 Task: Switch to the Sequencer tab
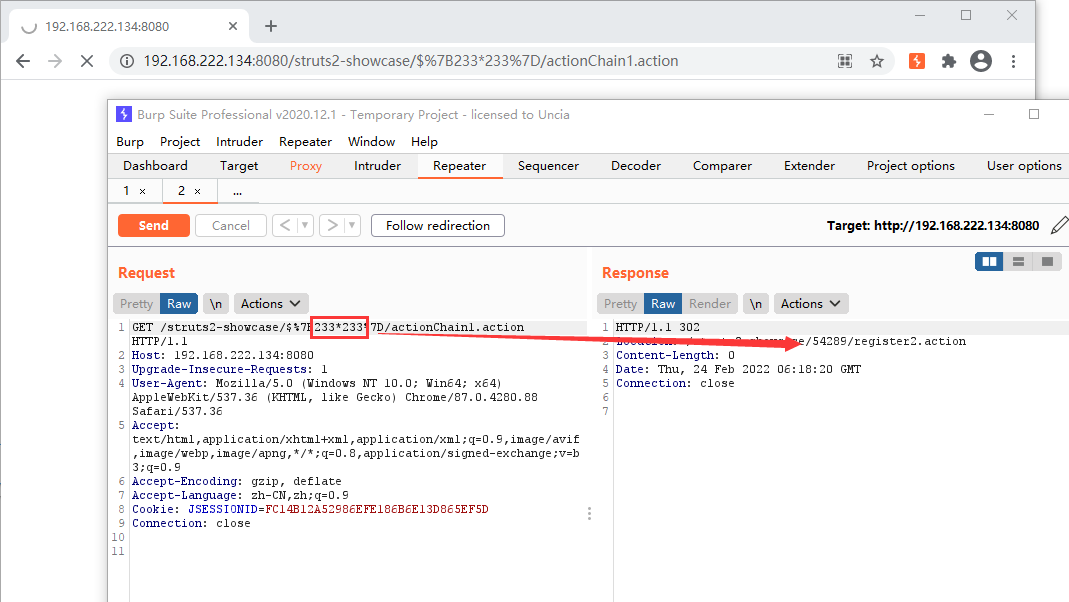(x=548, y=166)
